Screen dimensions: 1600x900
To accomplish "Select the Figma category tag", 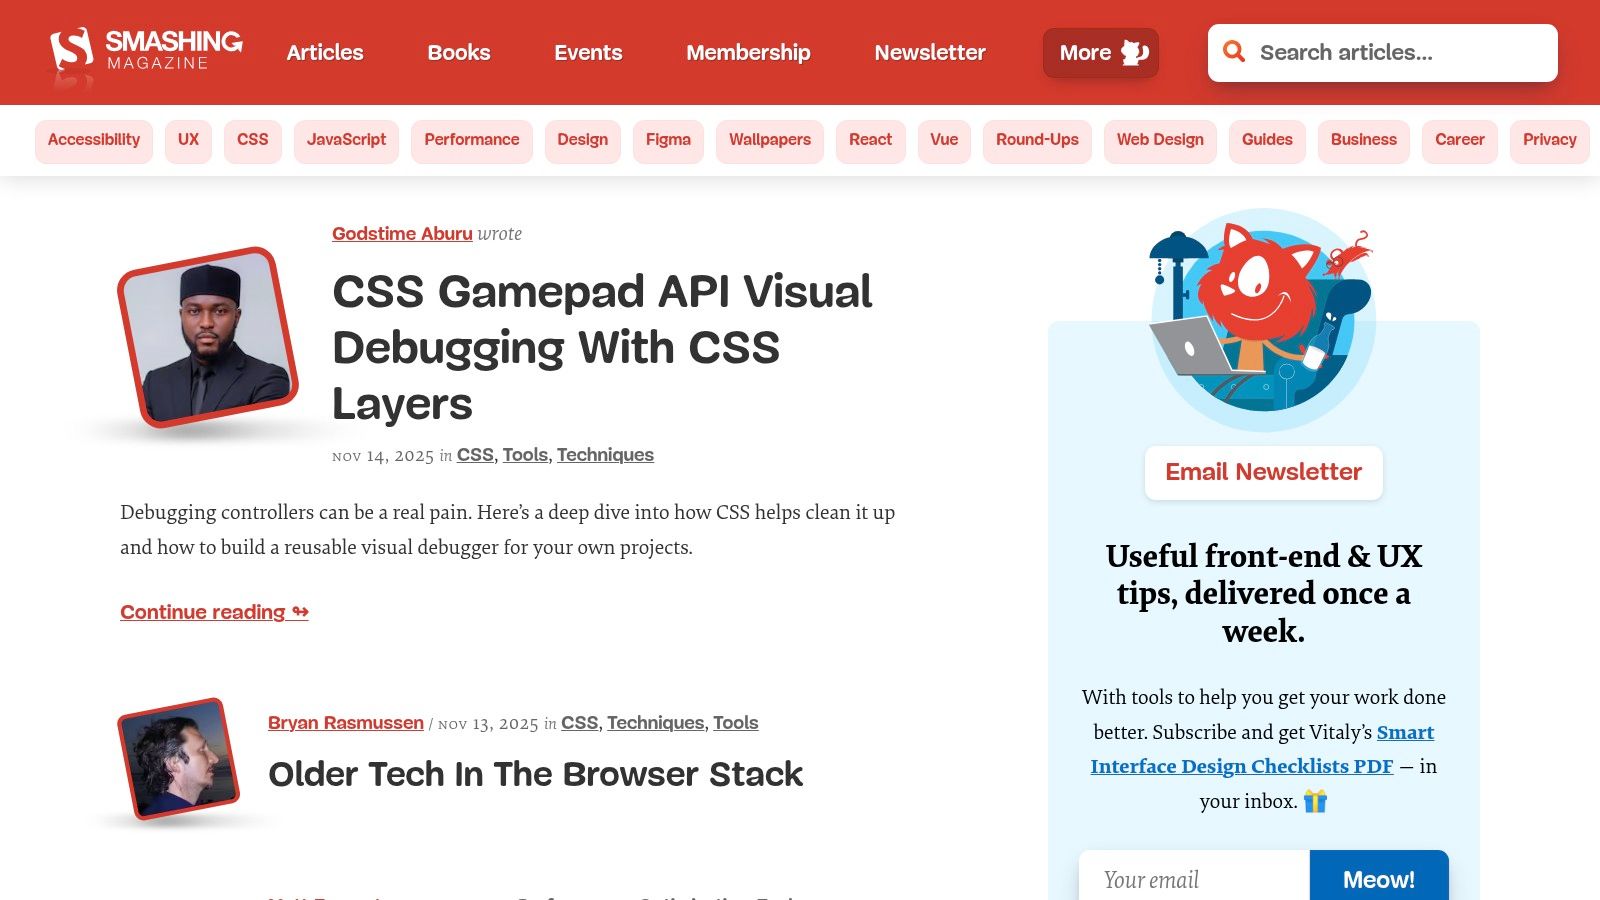I will tap(668, 141).
